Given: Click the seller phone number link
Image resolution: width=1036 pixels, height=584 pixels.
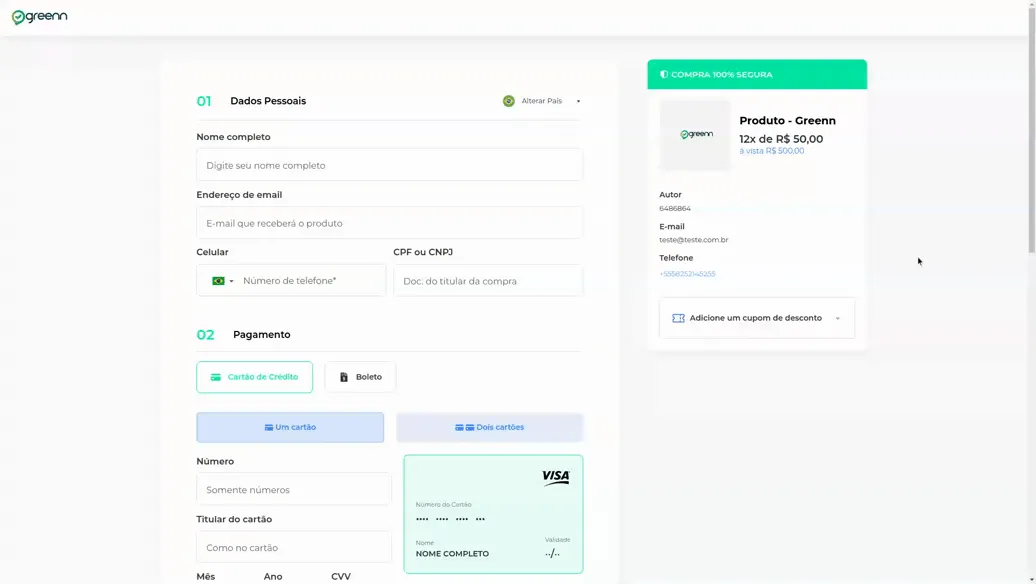Looking at the screenshot, I should pyautogui.click(x=687, y=274).
